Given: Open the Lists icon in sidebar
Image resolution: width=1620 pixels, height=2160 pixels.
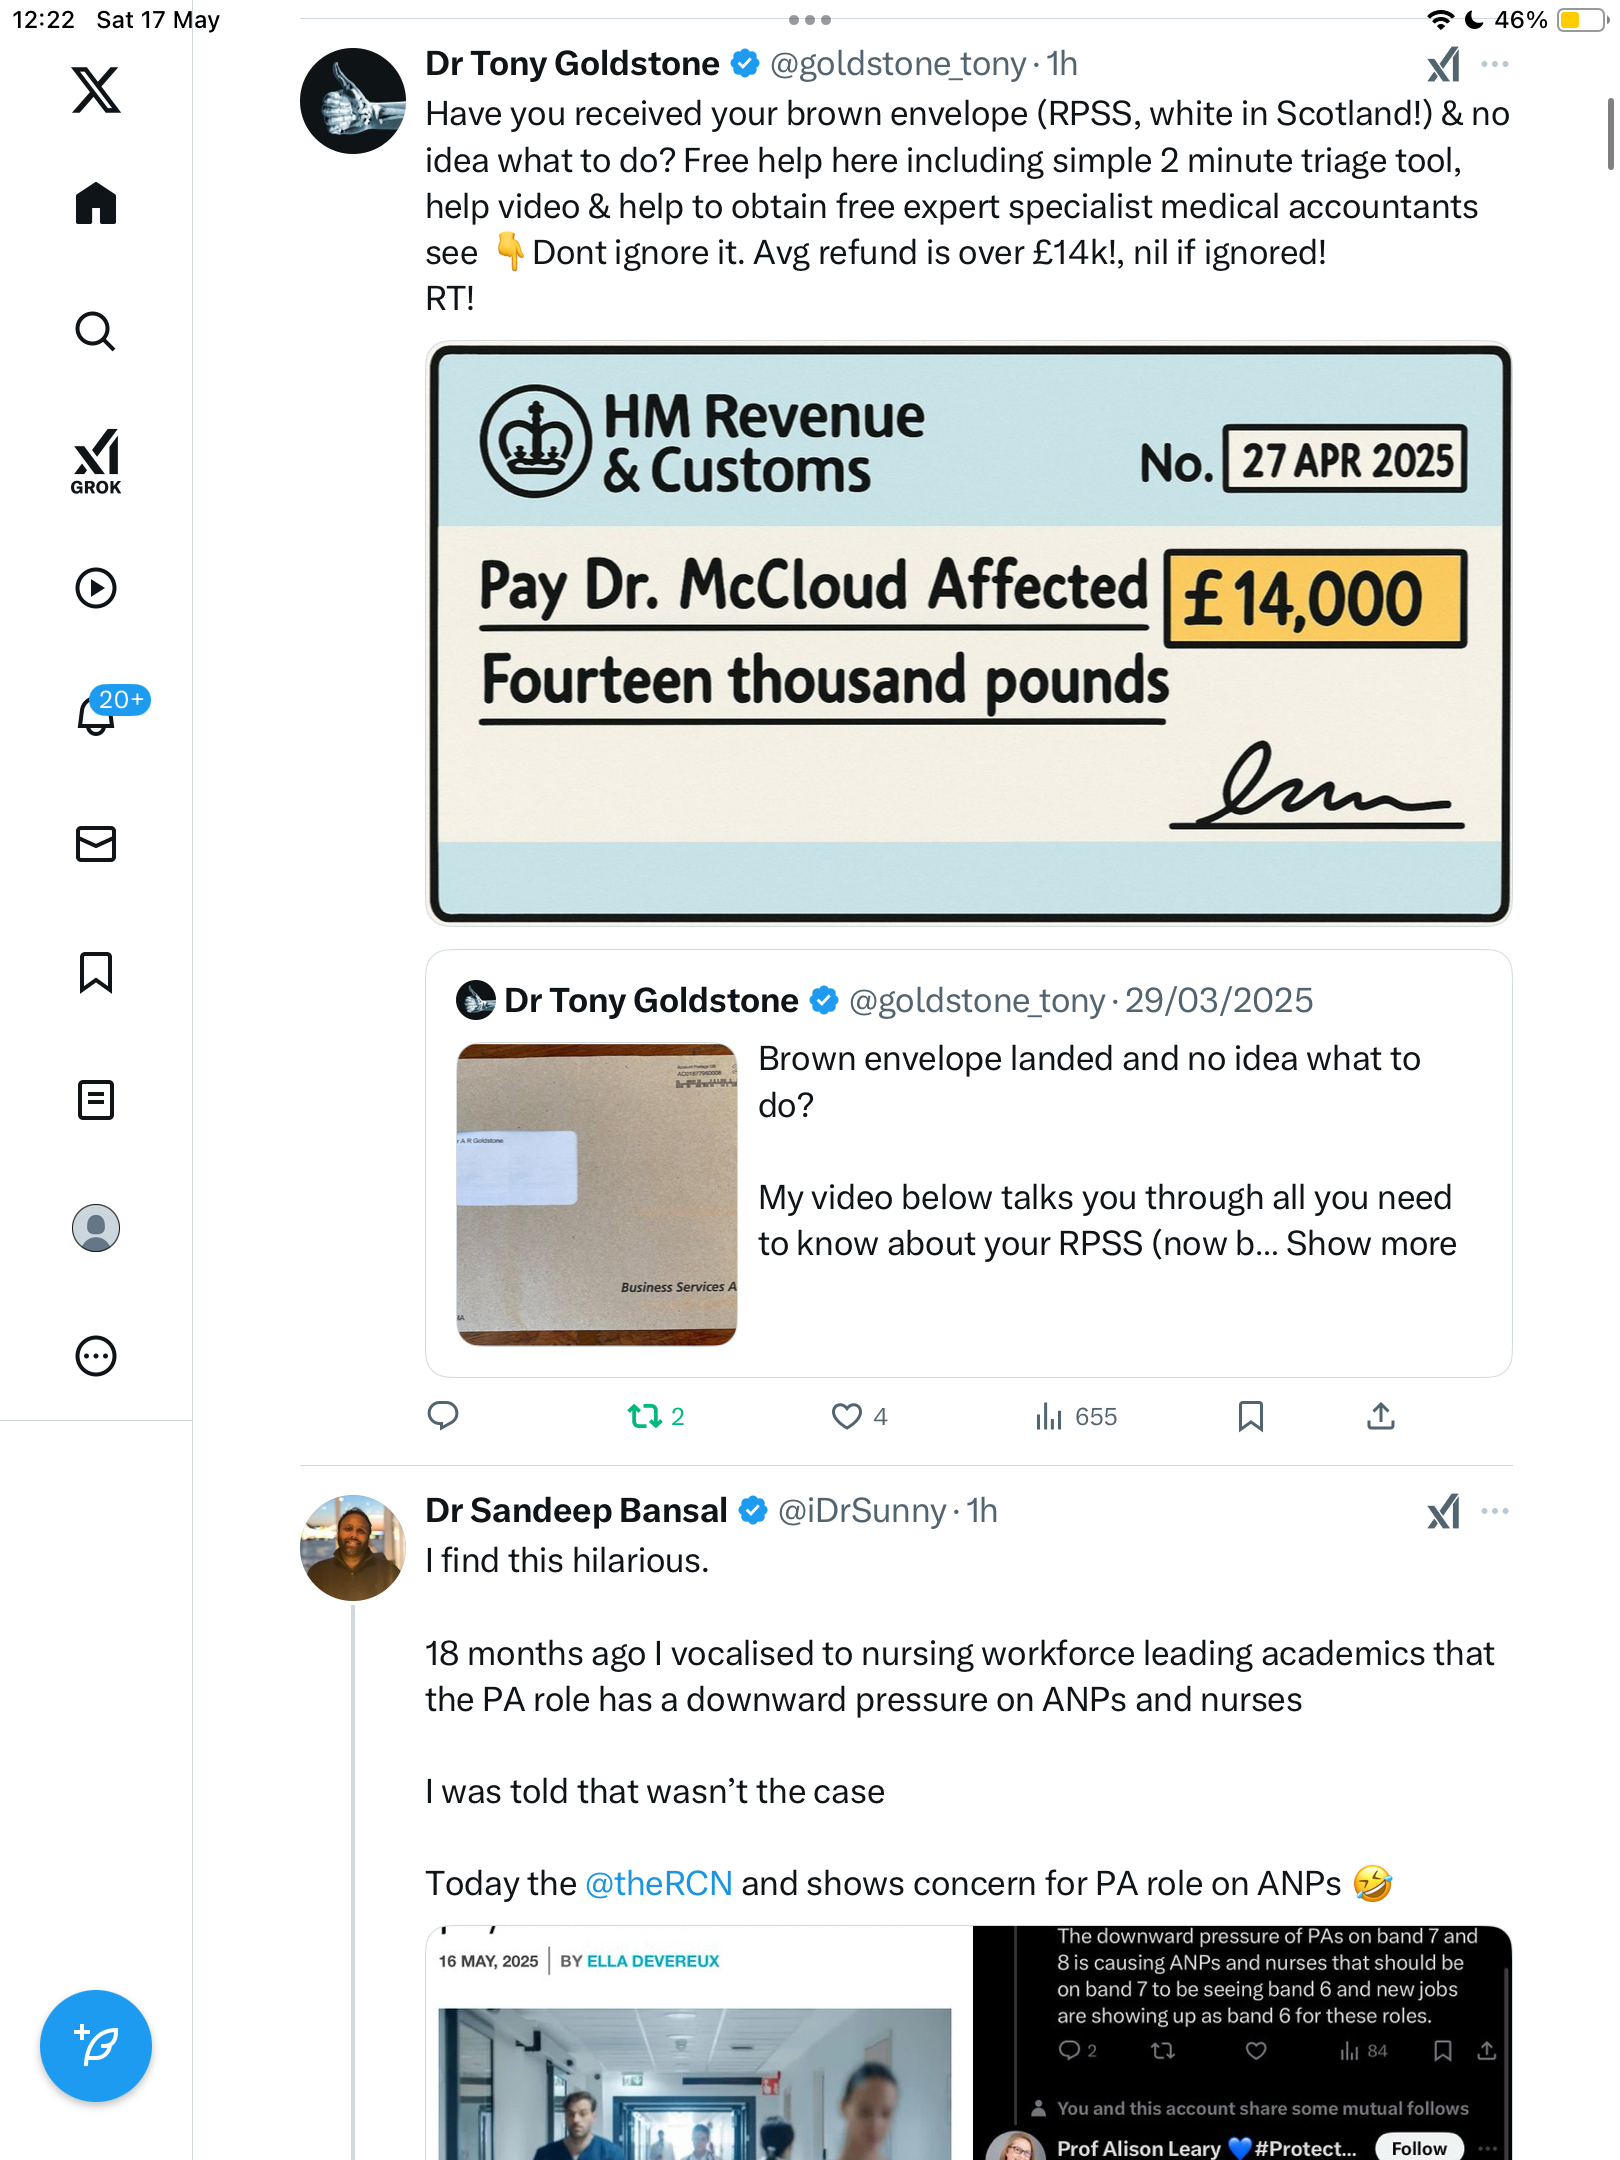Looking at the screenshot, I should click(96, 1100).
